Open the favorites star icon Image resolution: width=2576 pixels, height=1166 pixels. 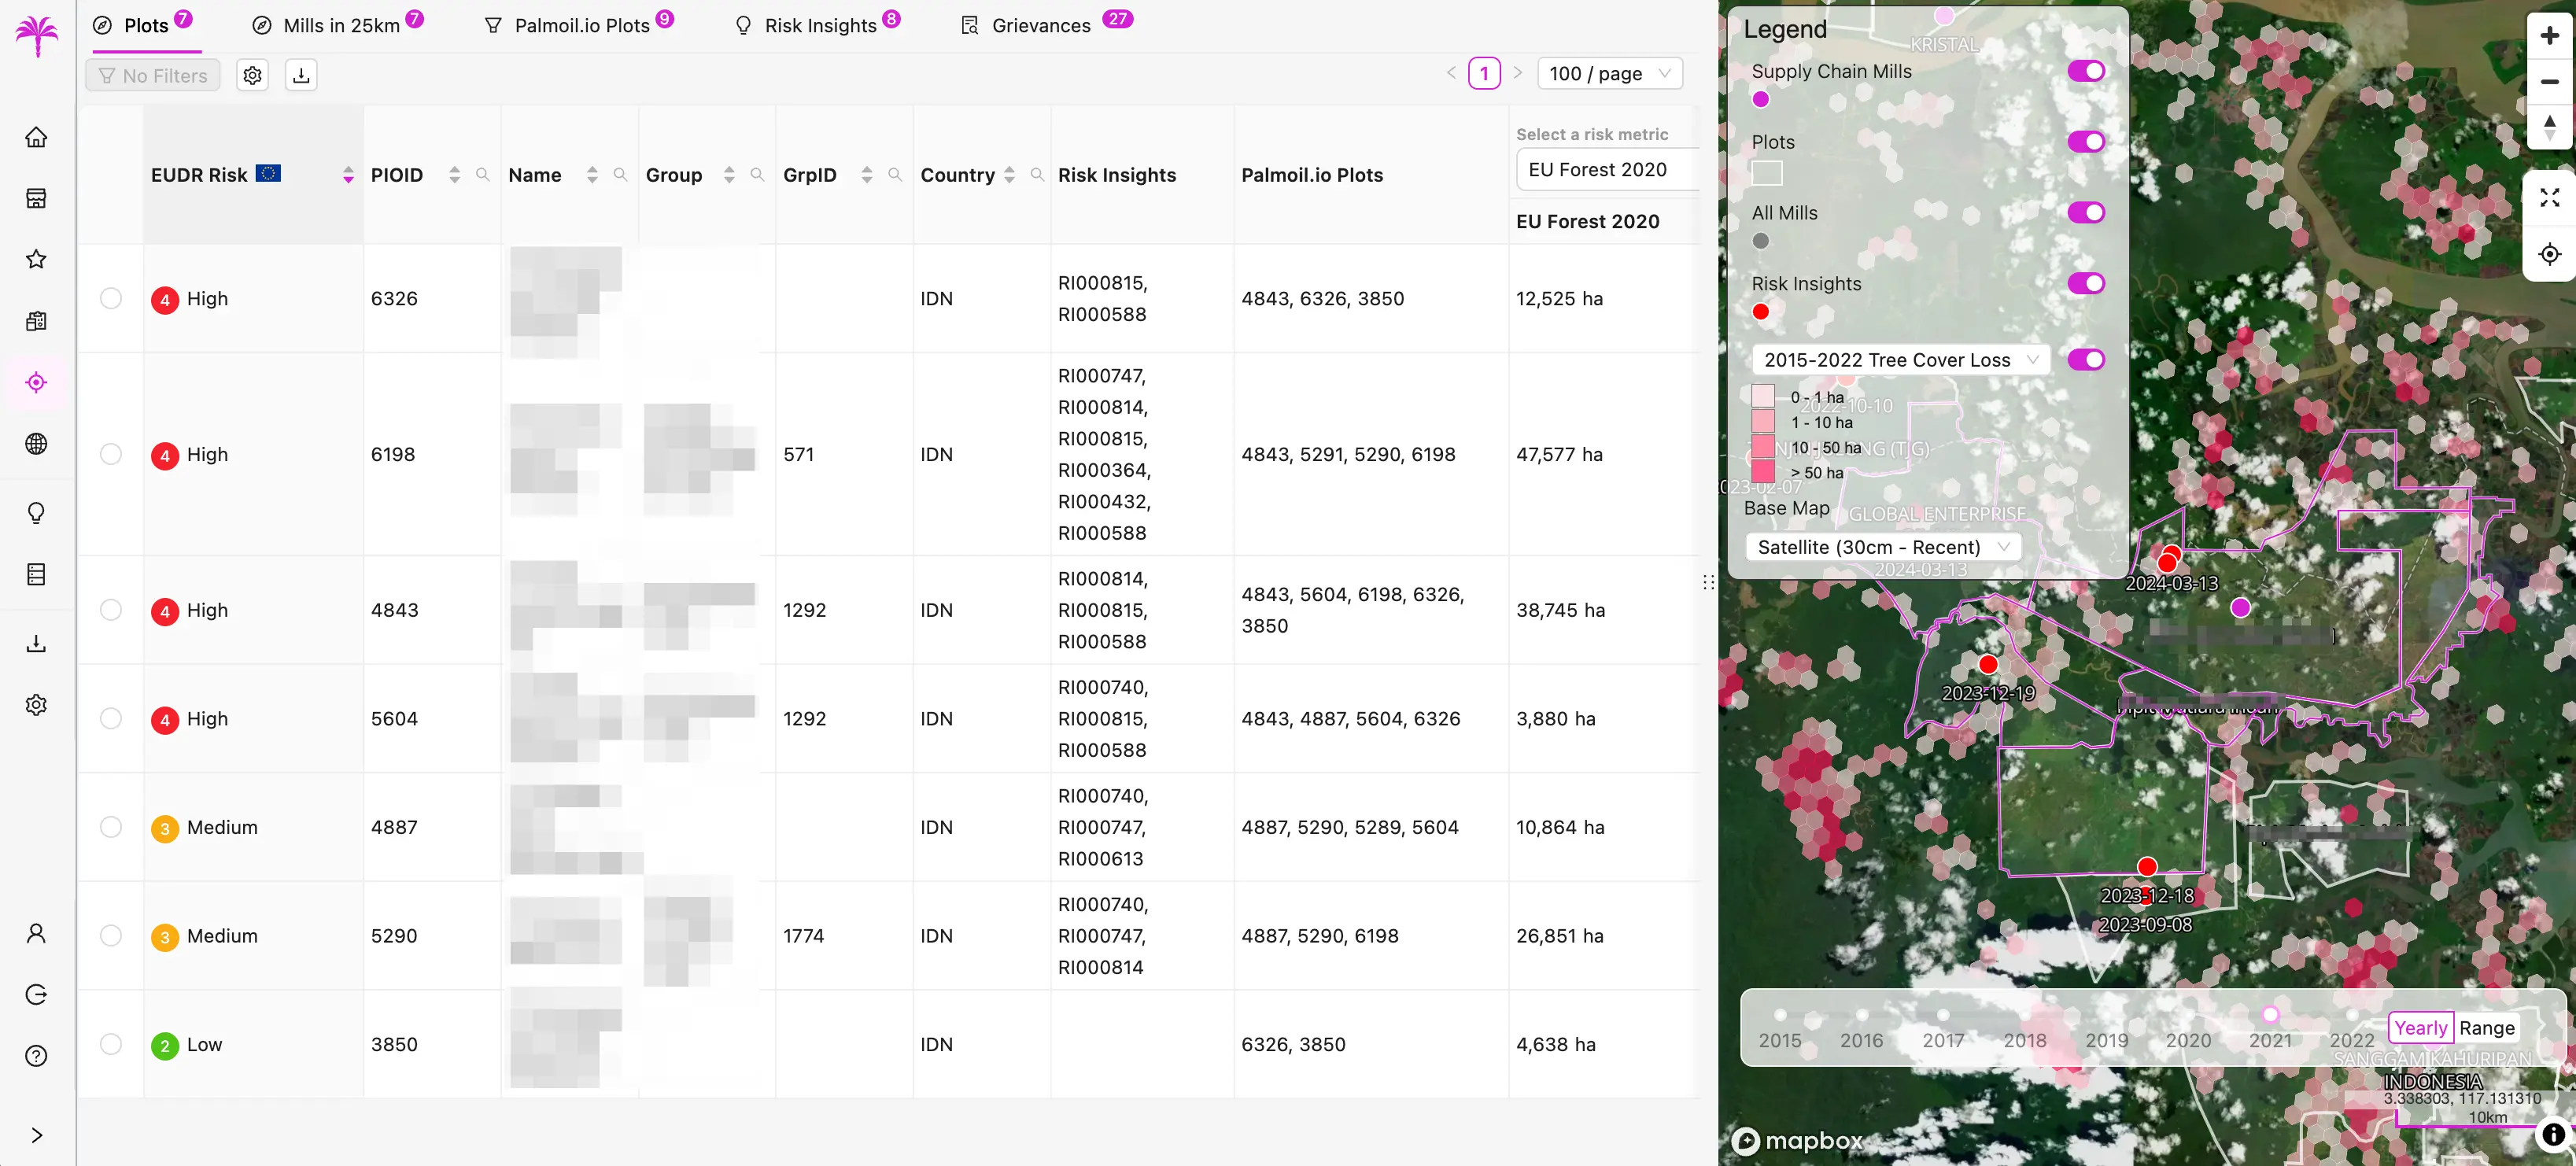point(36,260)
